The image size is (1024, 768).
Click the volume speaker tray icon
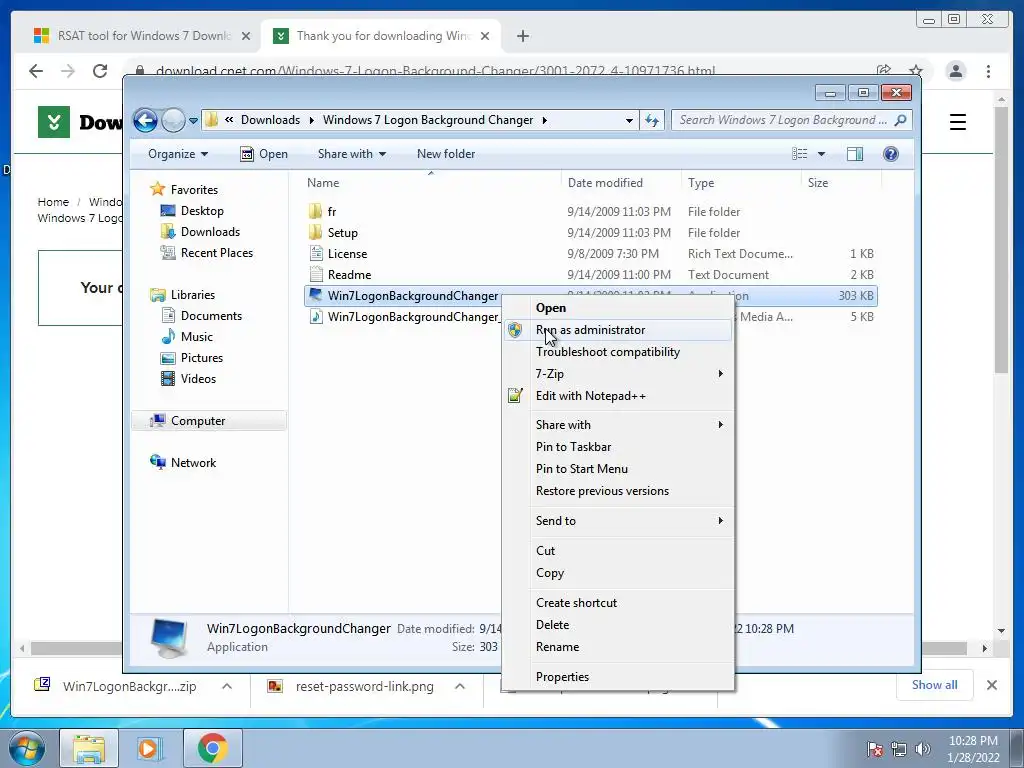pyautogui.click(x=923, y=749)
